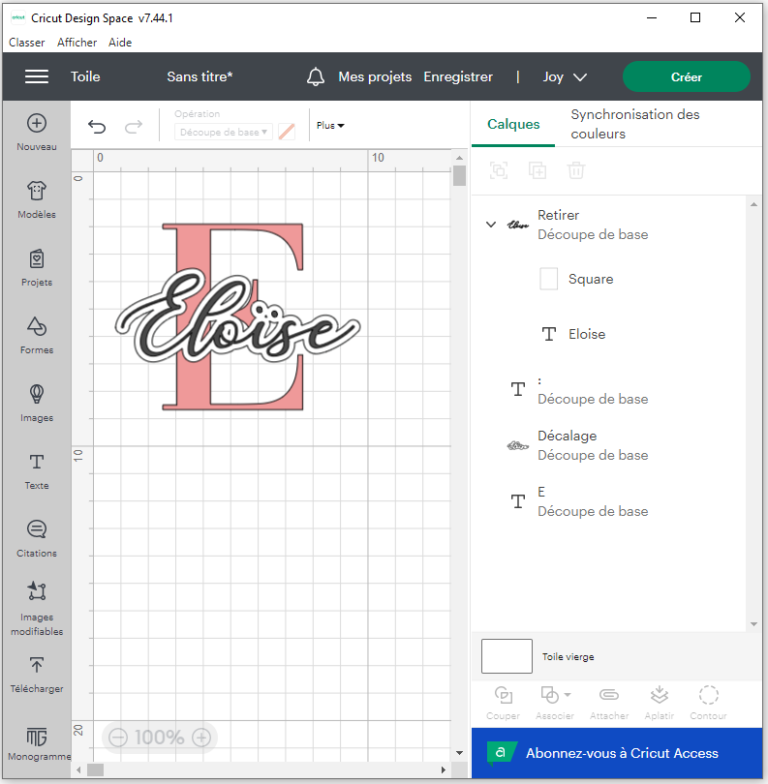This screenshot has height=784, width=768.
Task: Click the canvas horizontal scrollbar right arrow
Action: pyautogui.click(x=443, y=770)
